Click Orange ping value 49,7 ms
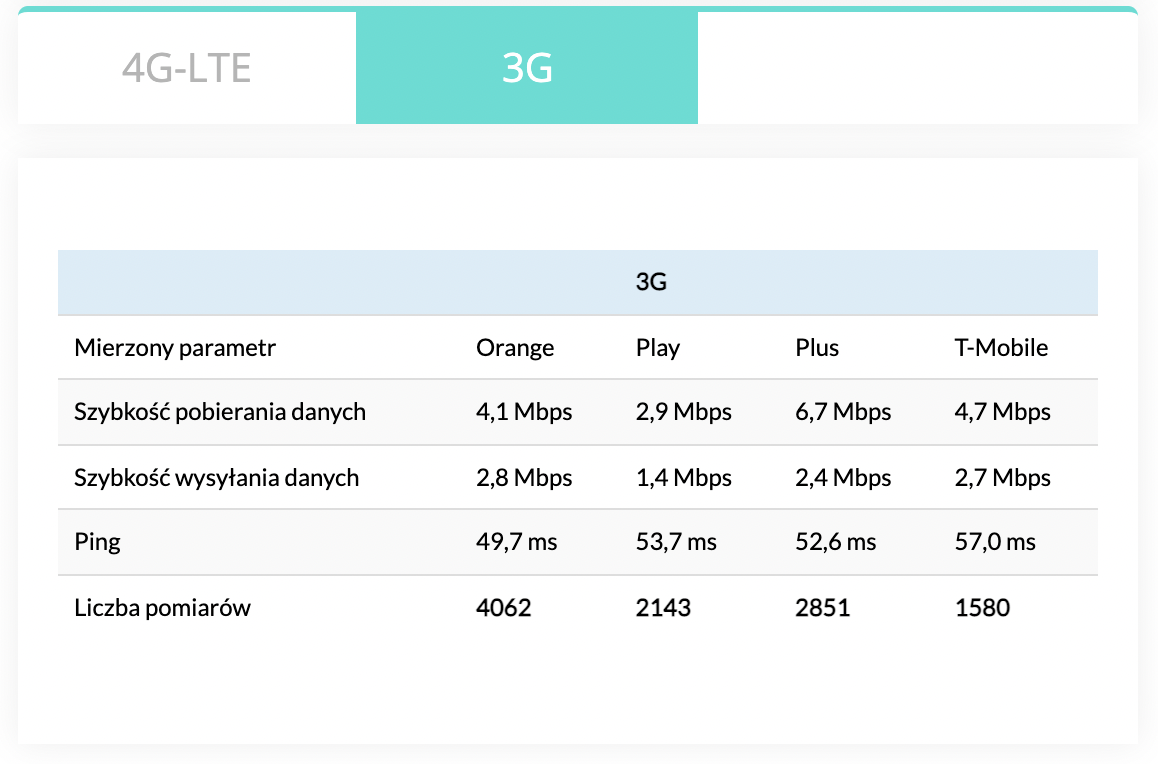The height and width of the screenshot is (764, 1158). (x=517, y=542)
